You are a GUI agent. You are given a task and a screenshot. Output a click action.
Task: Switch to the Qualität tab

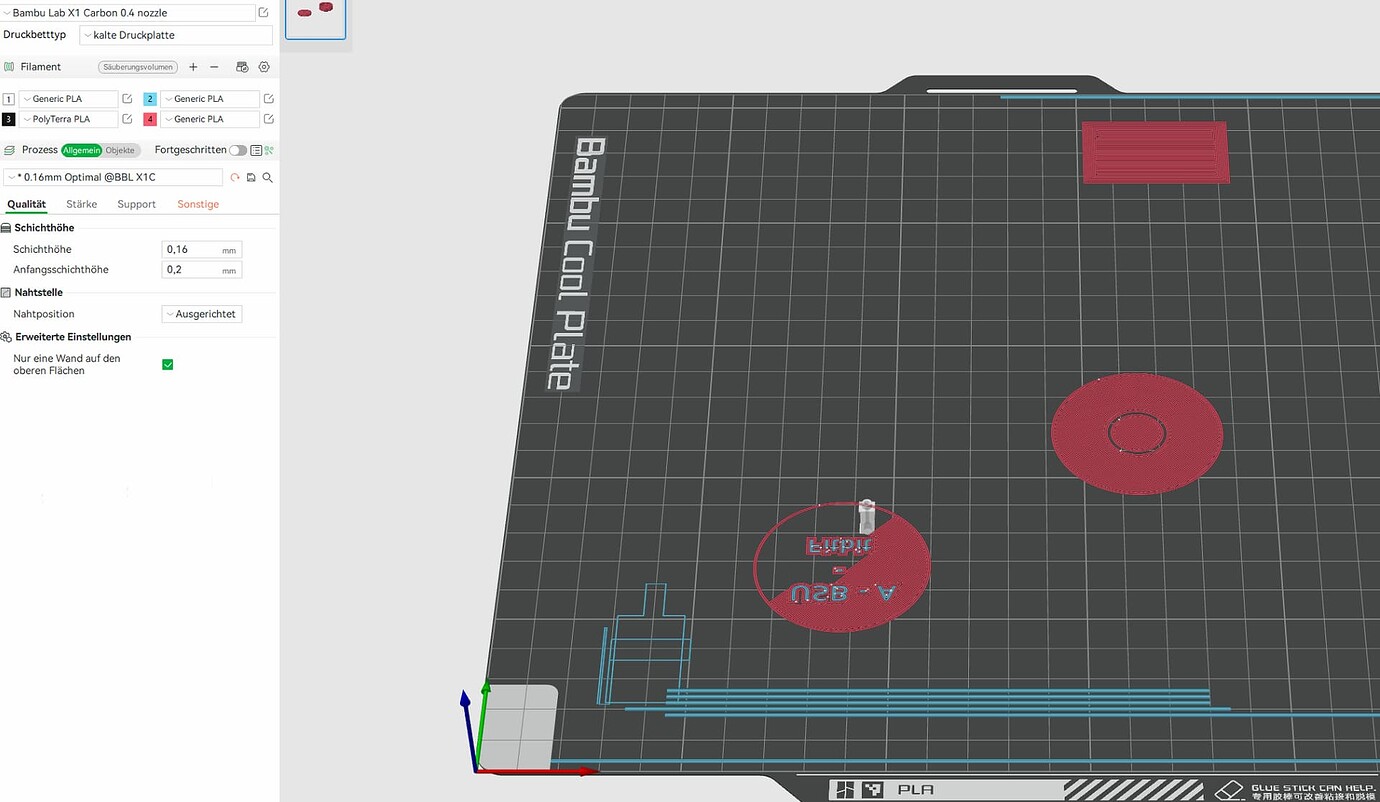pyautogui.click(x=27, y=204)
